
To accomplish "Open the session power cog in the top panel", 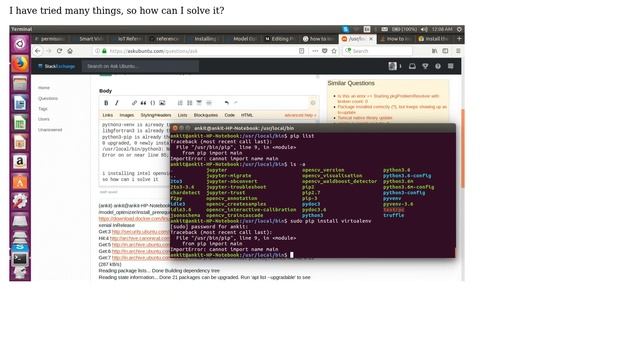I will 459,29.
